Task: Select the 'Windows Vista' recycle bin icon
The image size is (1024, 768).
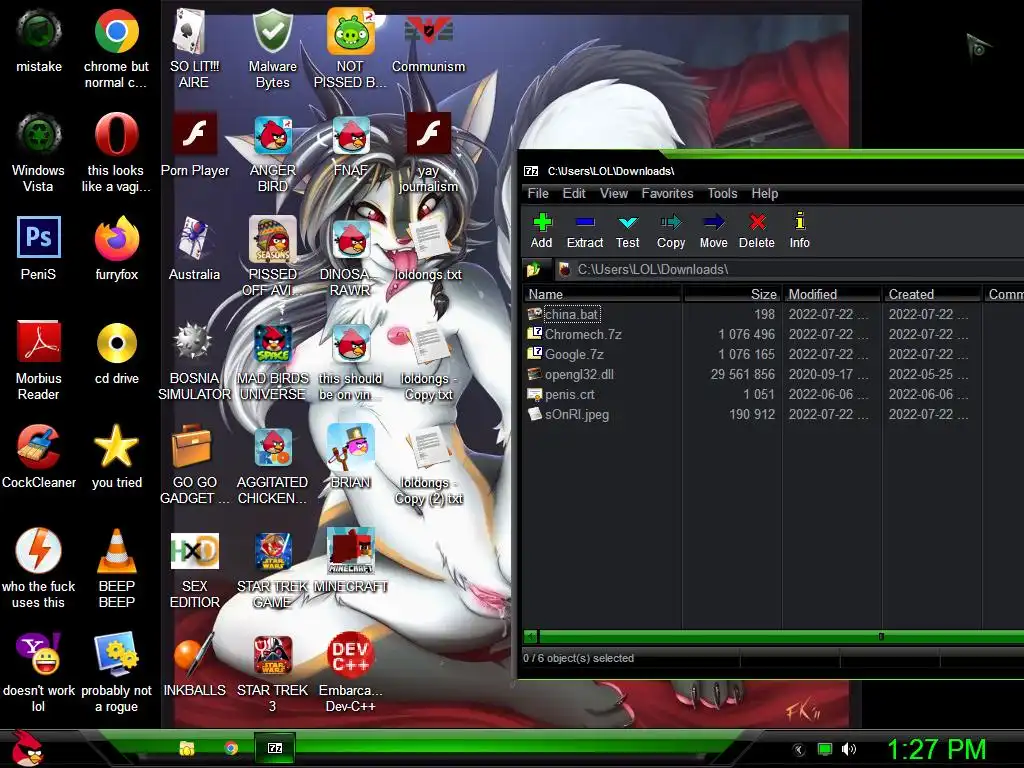Action: (x=39, y=153)
